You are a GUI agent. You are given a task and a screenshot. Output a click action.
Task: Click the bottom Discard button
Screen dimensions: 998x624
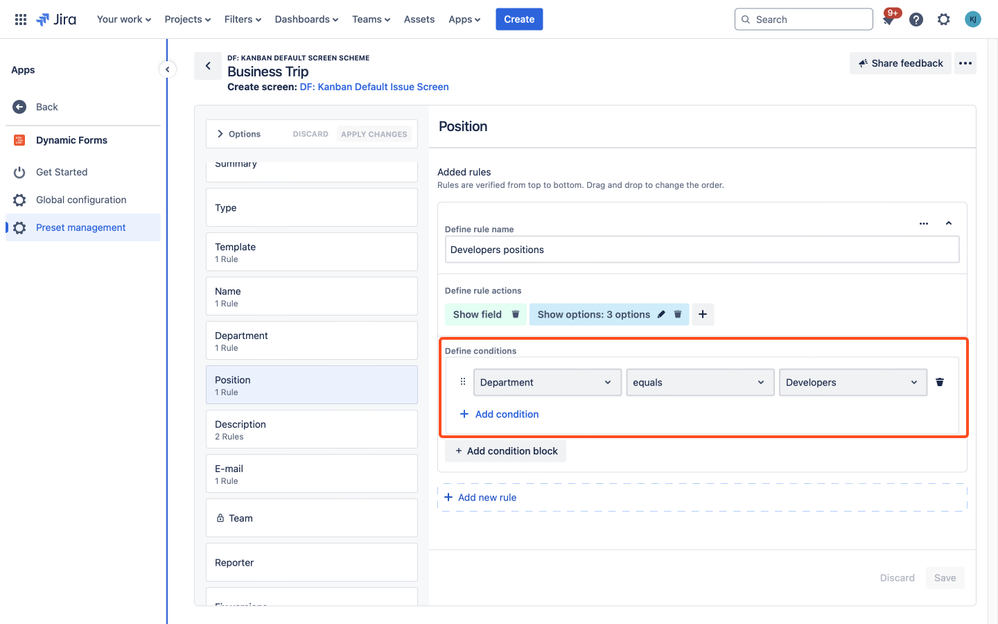point(897,578)
